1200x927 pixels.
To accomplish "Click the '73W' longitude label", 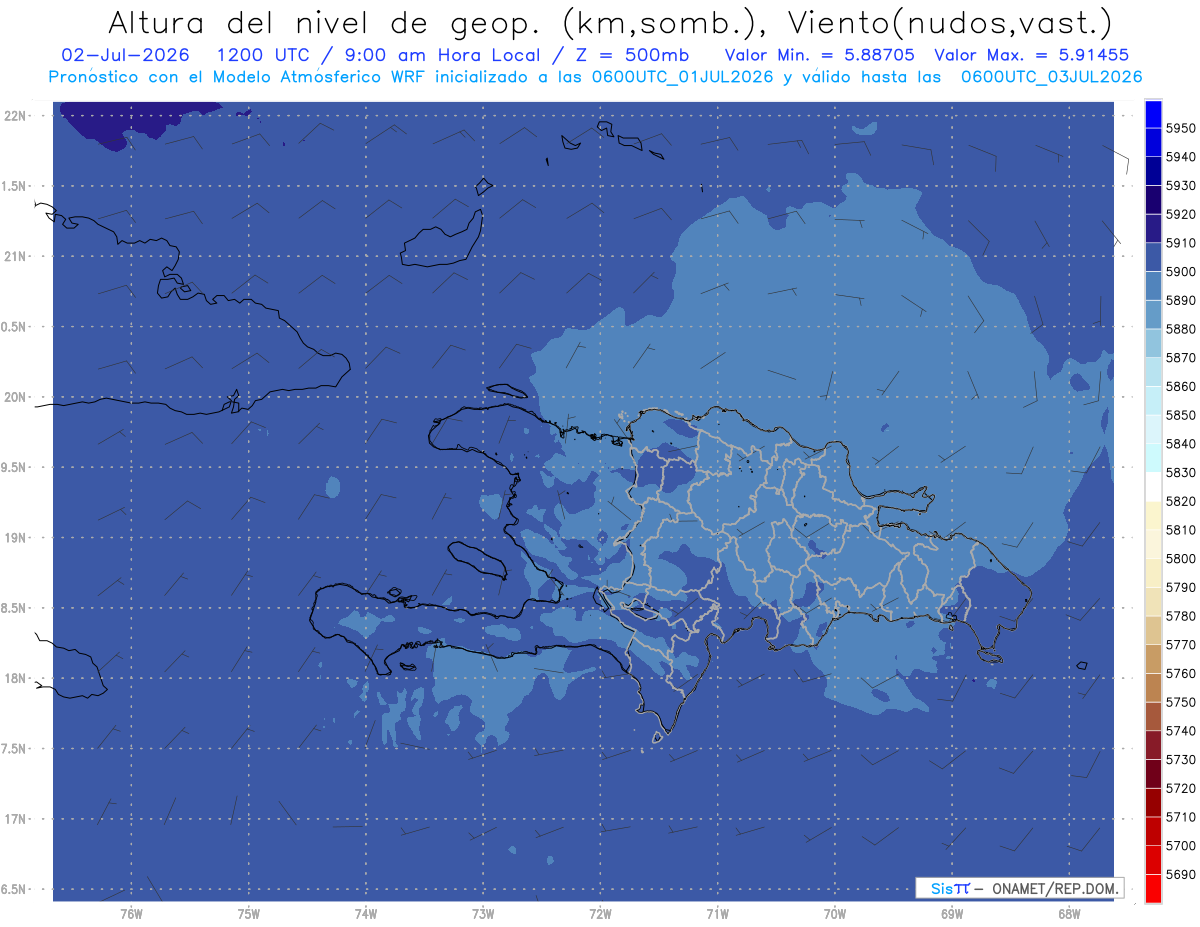I will coord(483,913).
